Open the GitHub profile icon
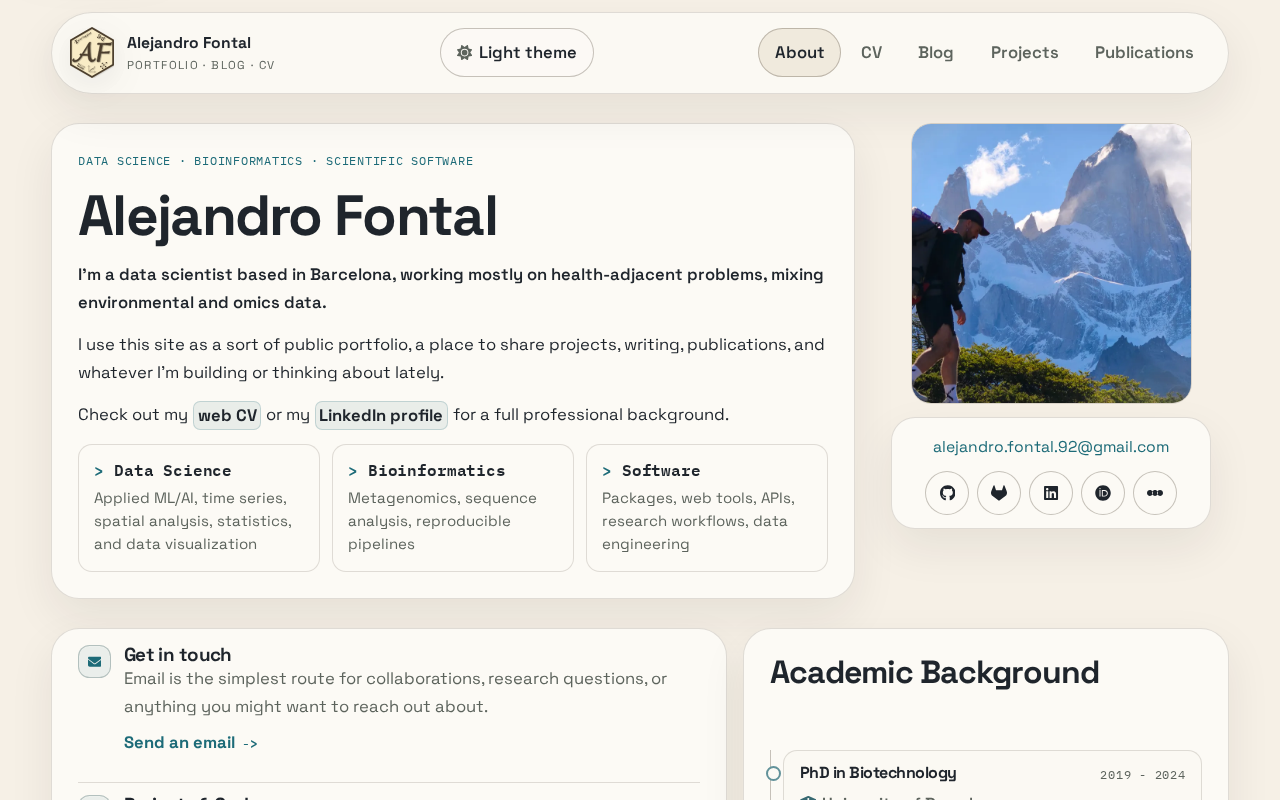The width and height of the screenshot is (1280, 800). (947, 493)
